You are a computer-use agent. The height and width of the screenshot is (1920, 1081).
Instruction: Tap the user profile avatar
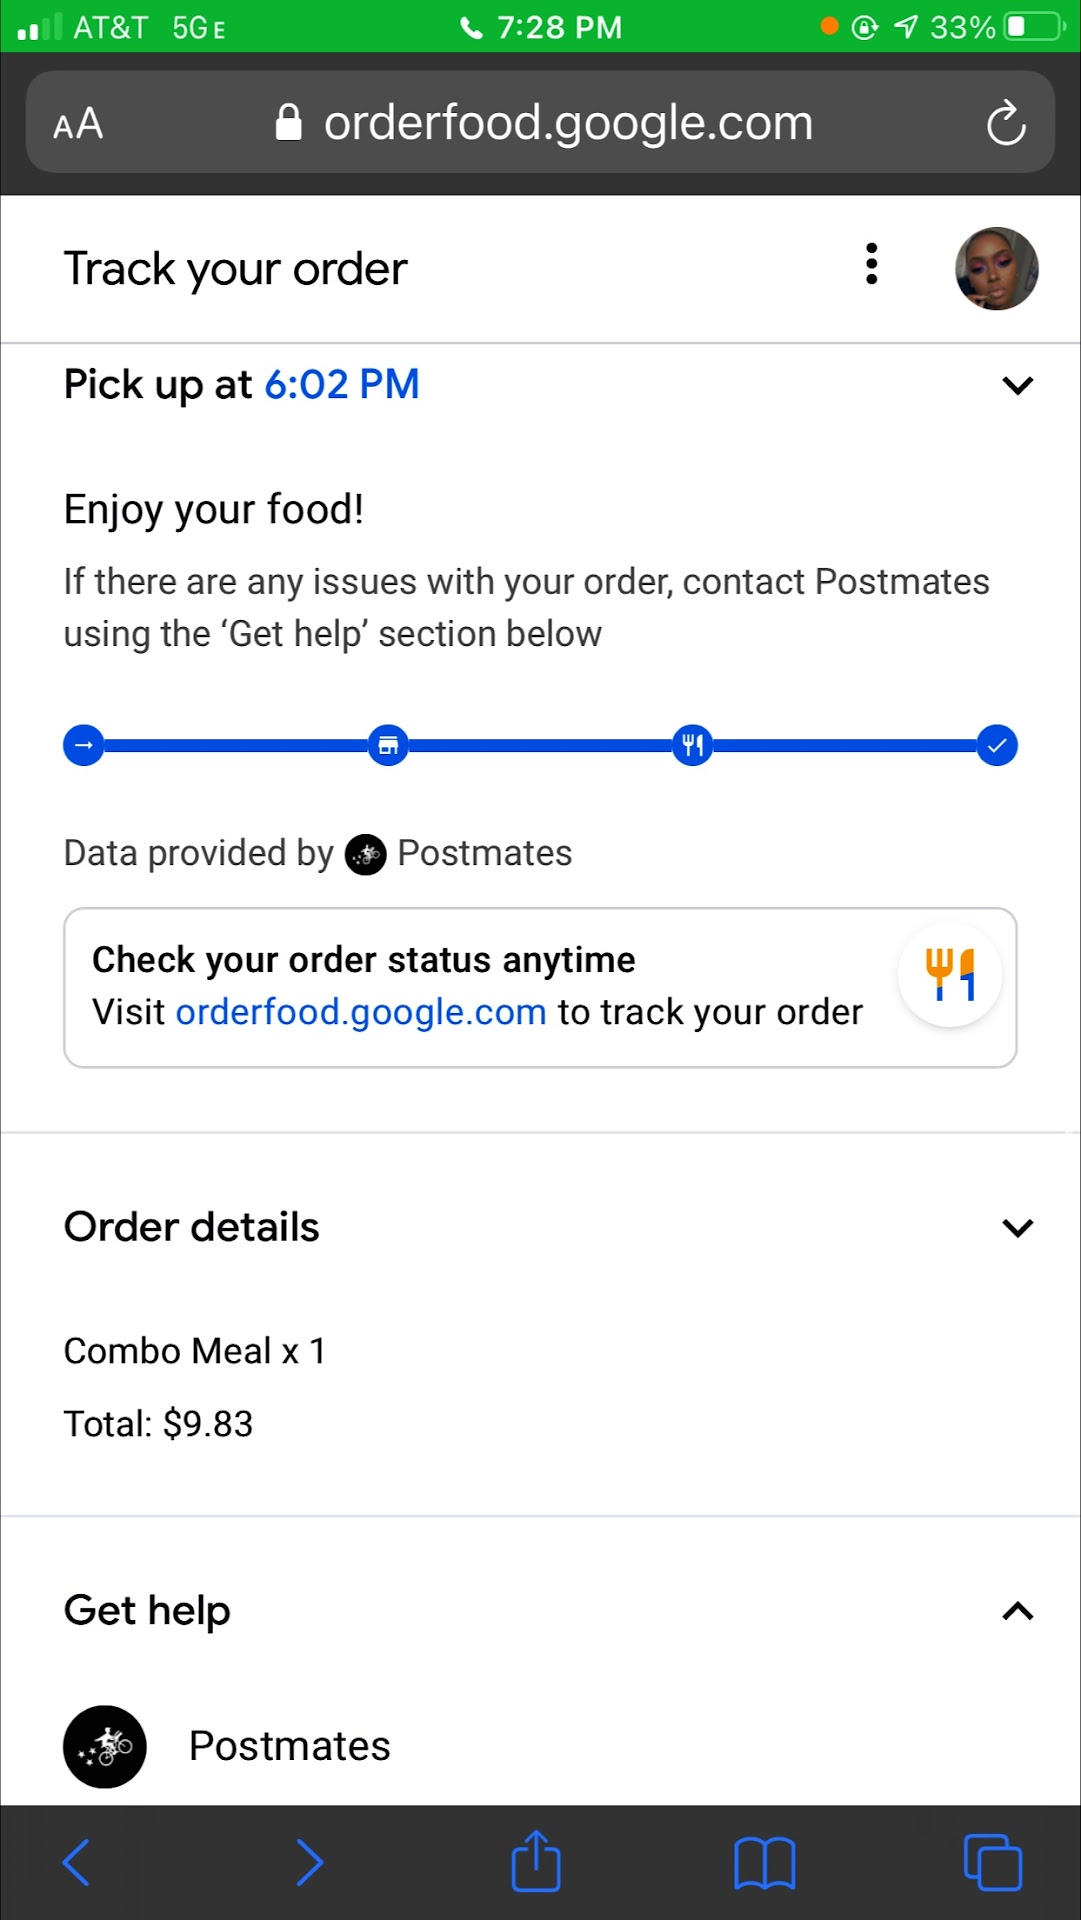(x=996, y=269)
